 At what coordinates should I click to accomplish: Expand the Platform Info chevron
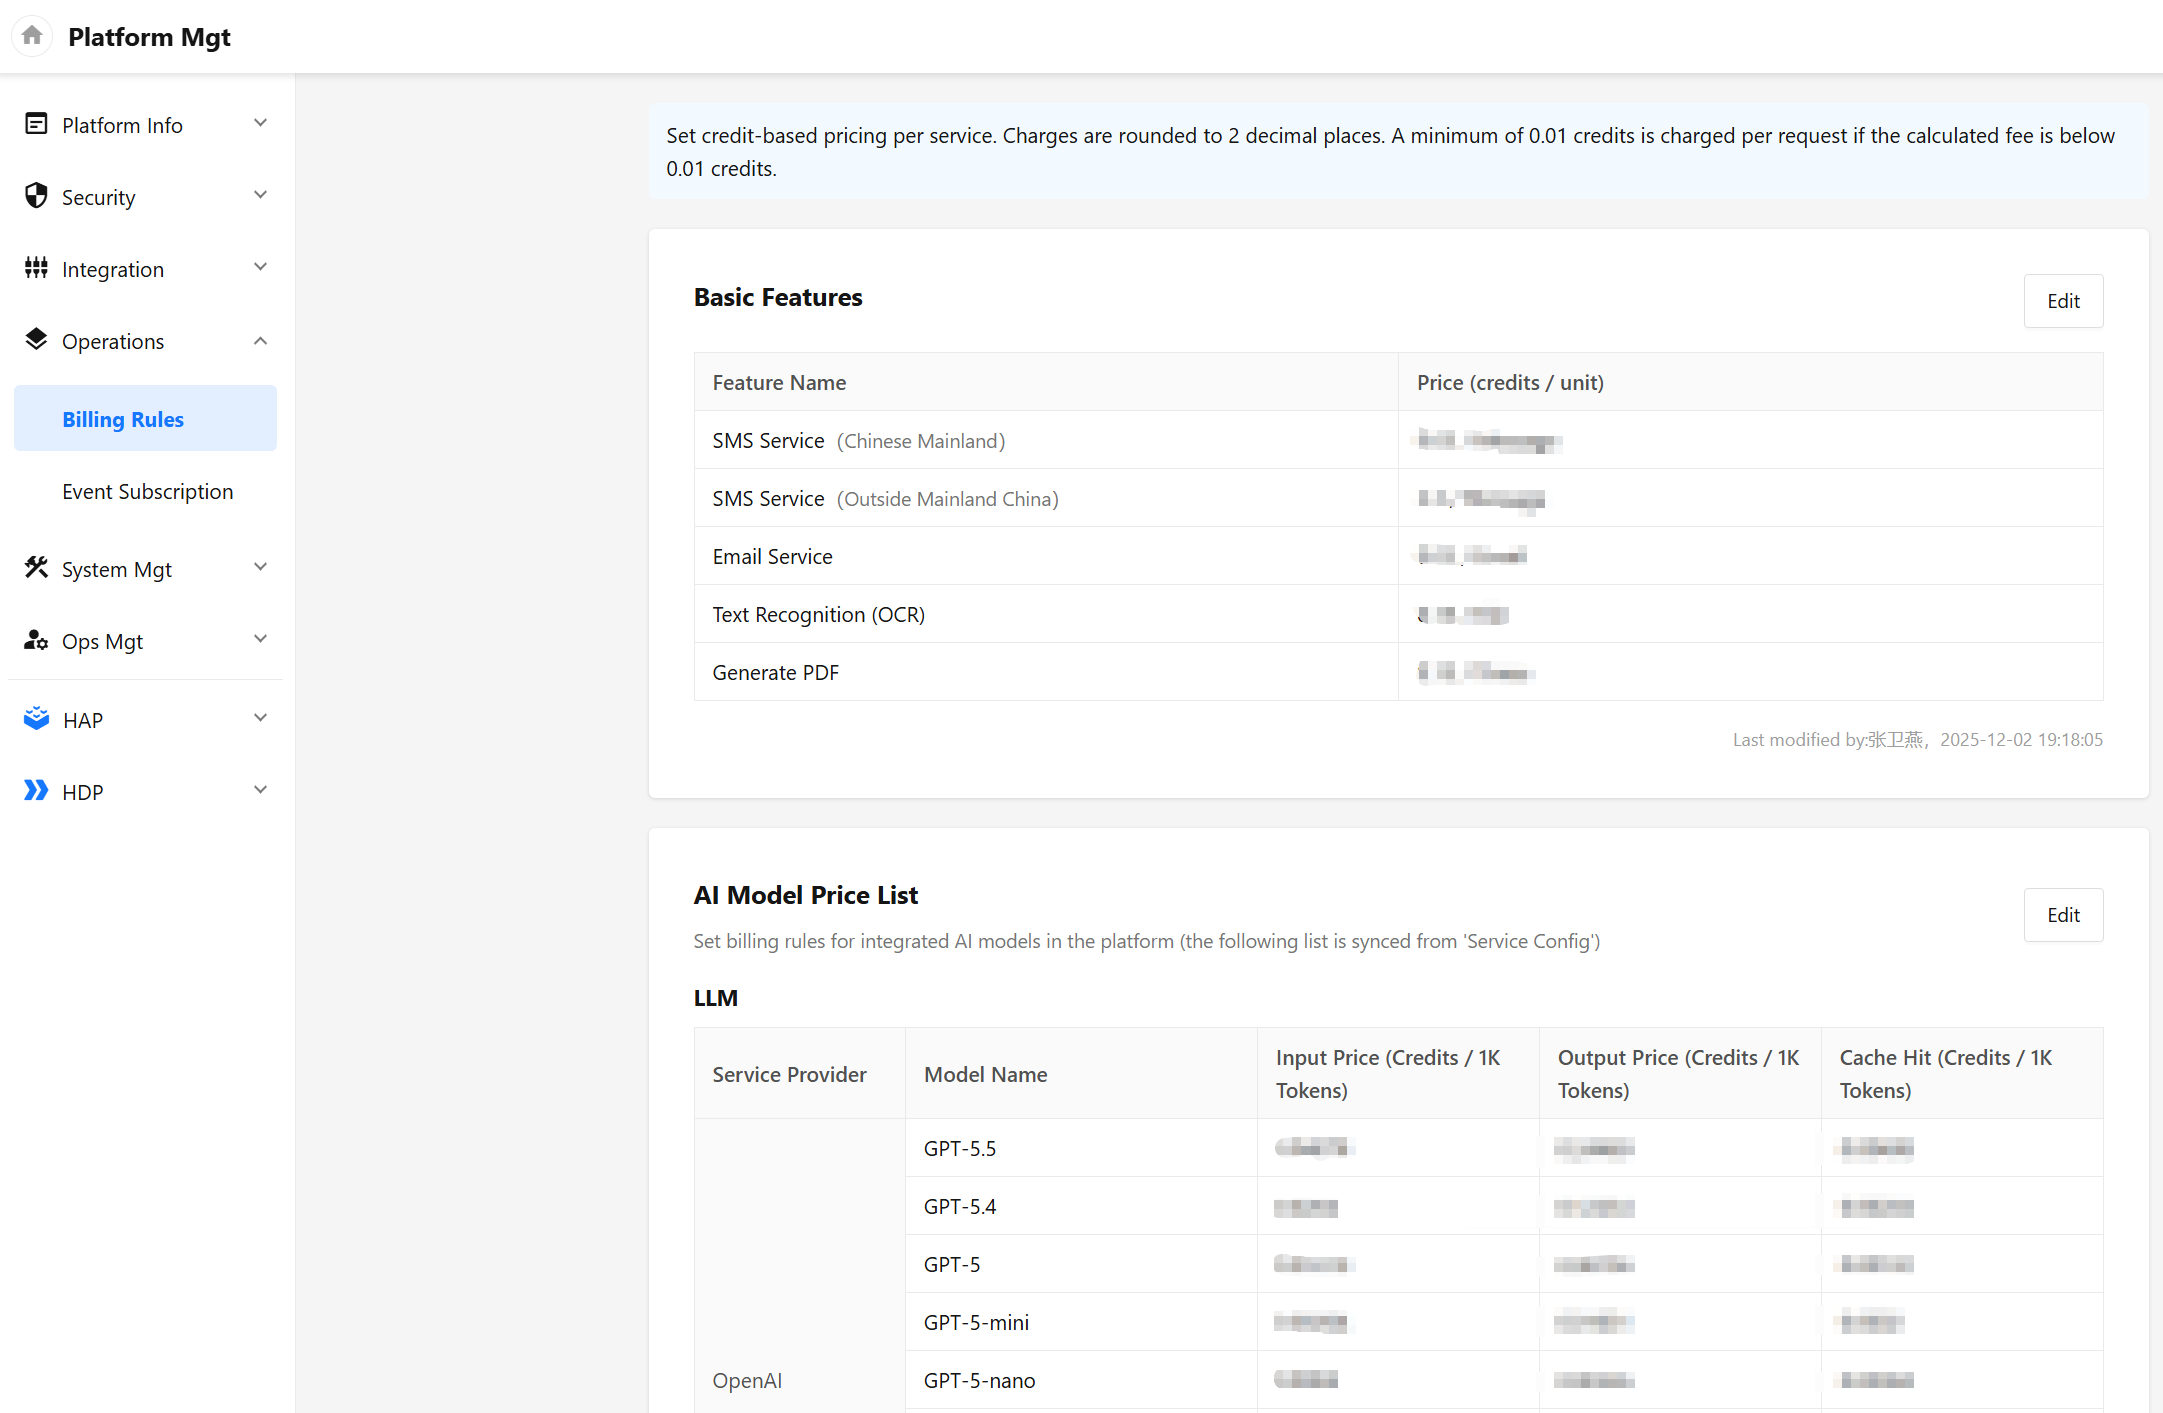click(x=261, y=123)
